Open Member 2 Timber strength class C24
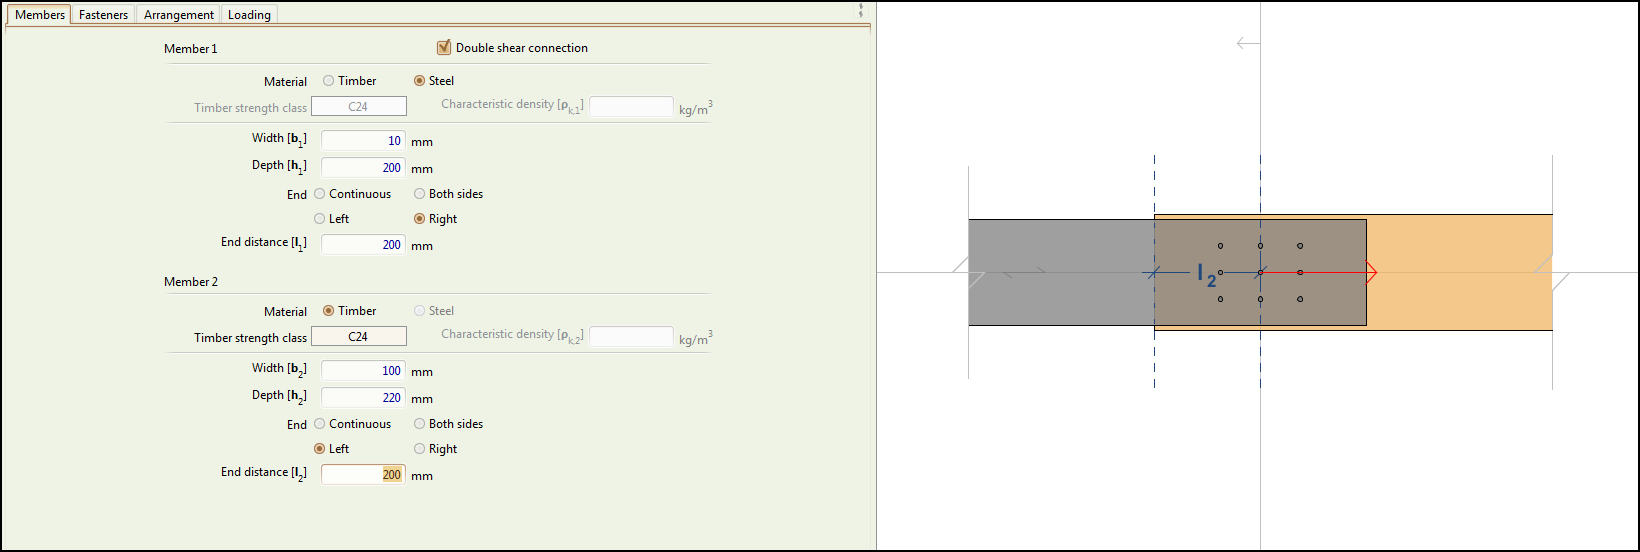The height and width of the screenshot is (552, 1640). point(359,337)
